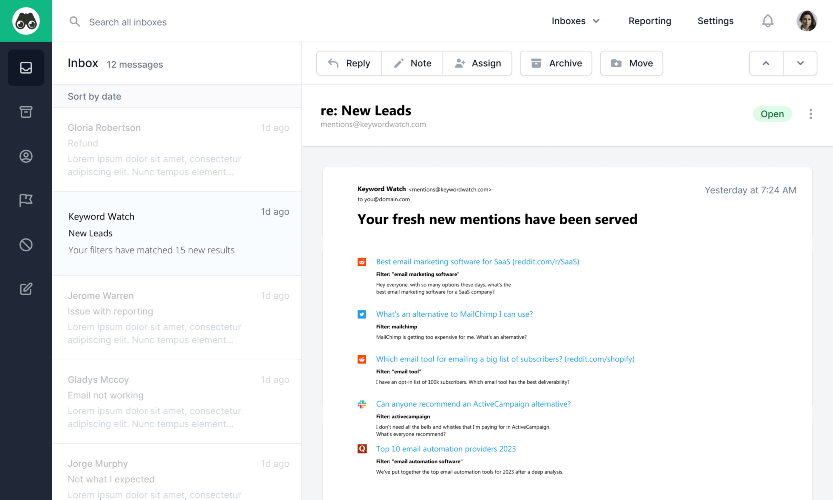Open the user profile avatar
Viewport: 833px width, 500px height.
806,21
